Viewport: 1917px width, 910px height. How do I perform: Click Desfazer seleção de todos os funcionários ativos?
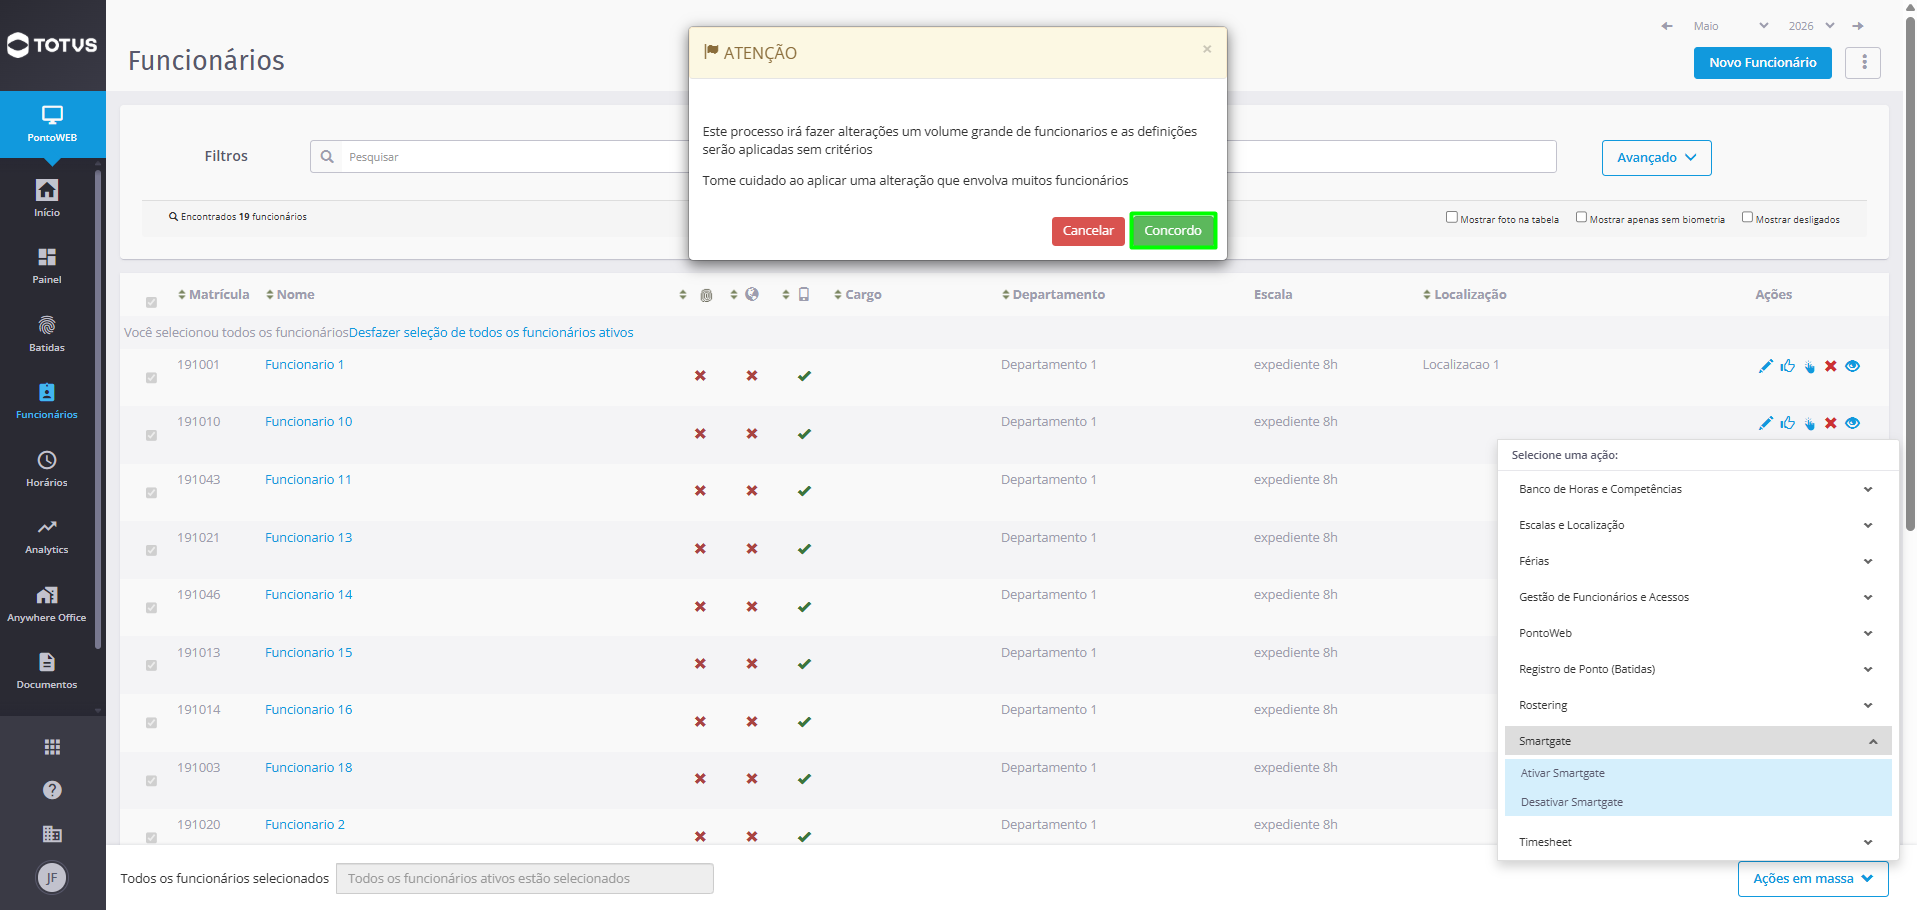coord(491,333)
